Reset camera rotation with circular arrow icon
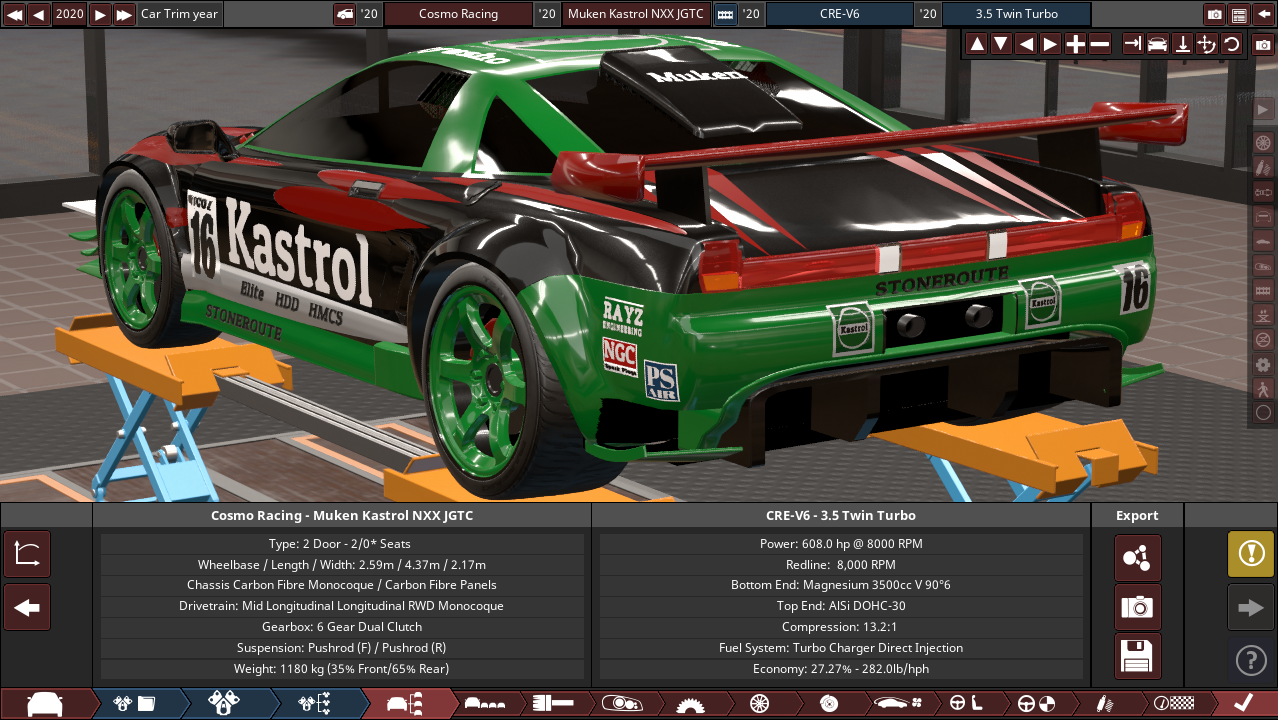The height and width of the screenshot is (720, 1278). point(1232,44)
